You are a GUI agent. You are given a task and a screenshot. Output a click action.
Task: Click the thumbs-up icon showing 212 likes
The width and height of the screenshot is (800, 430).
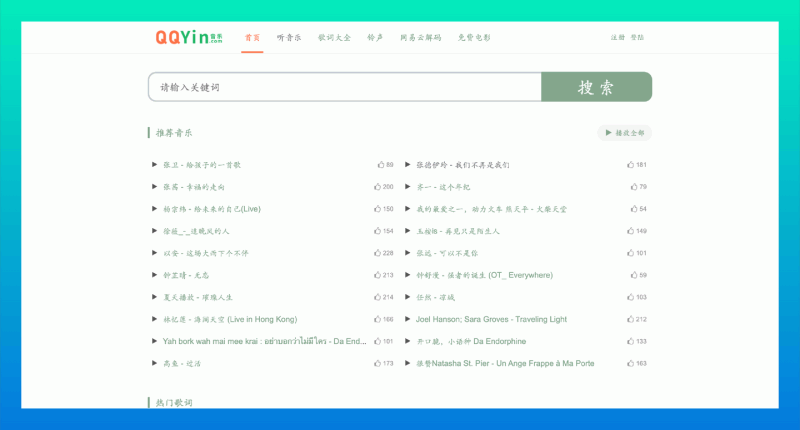[631, 319]
